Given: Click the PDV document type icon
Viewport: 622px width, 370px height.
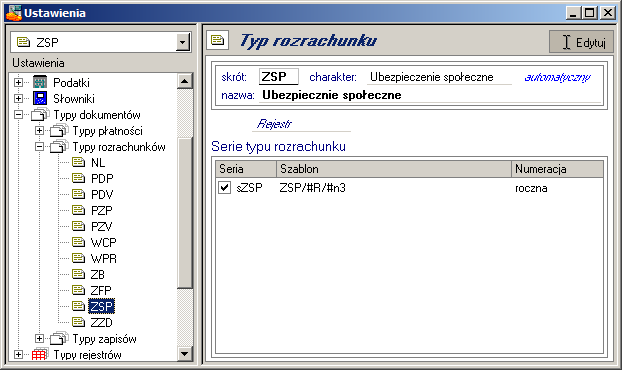Looking at the screenshot, I should point(79,194).
